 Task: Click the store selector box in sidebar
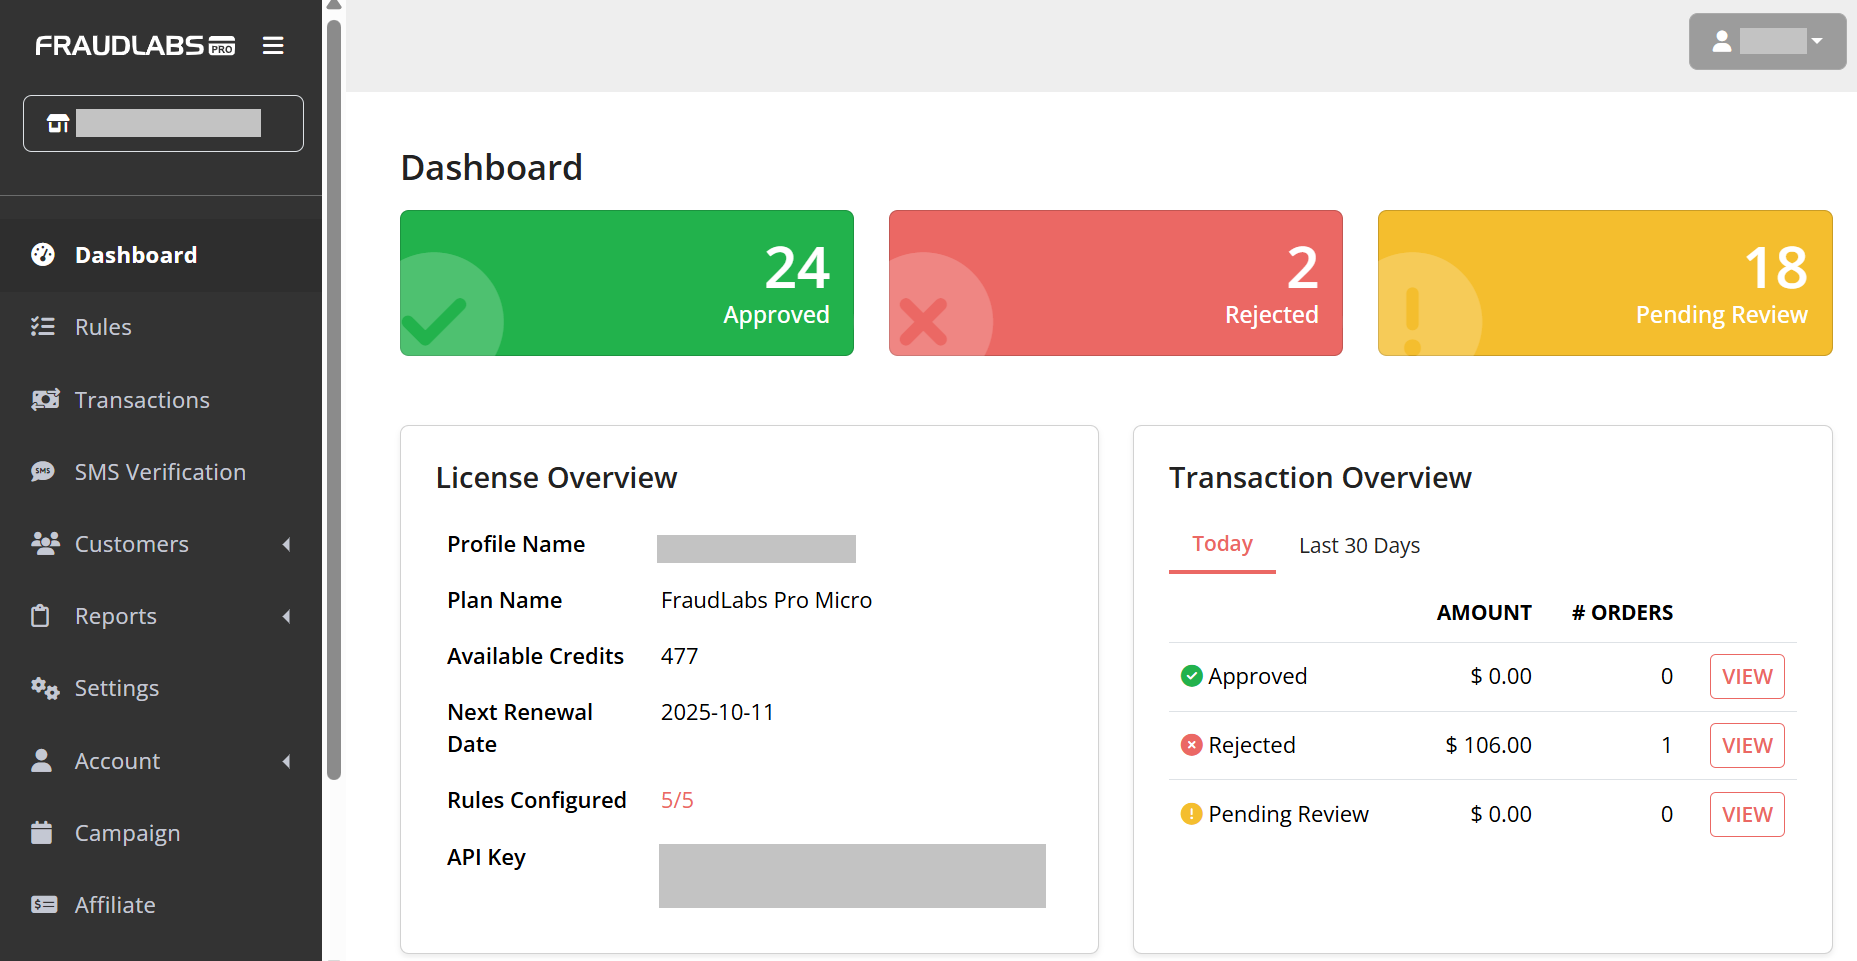[163, 124]
